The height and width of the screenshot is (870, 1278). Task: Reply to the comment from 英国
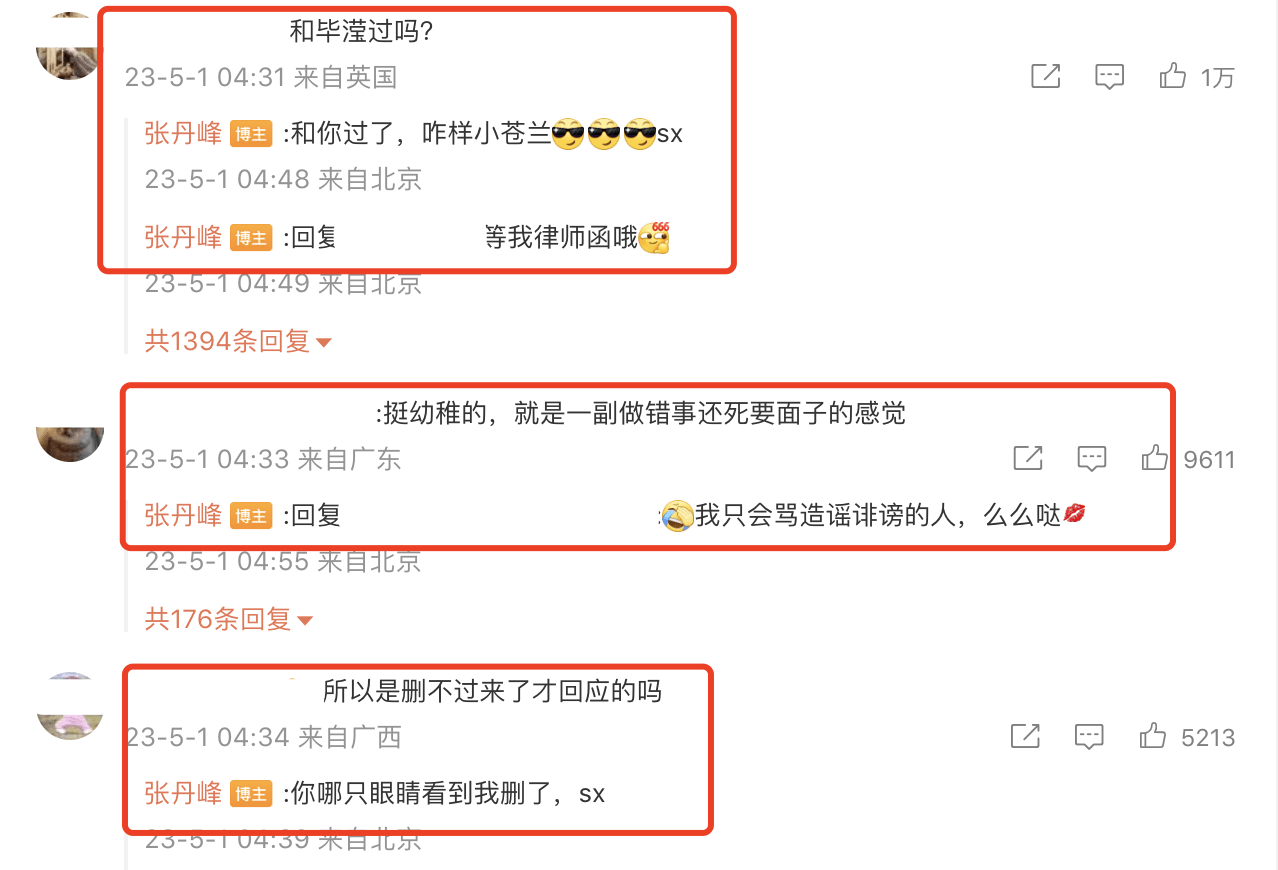click(1109, 77)
